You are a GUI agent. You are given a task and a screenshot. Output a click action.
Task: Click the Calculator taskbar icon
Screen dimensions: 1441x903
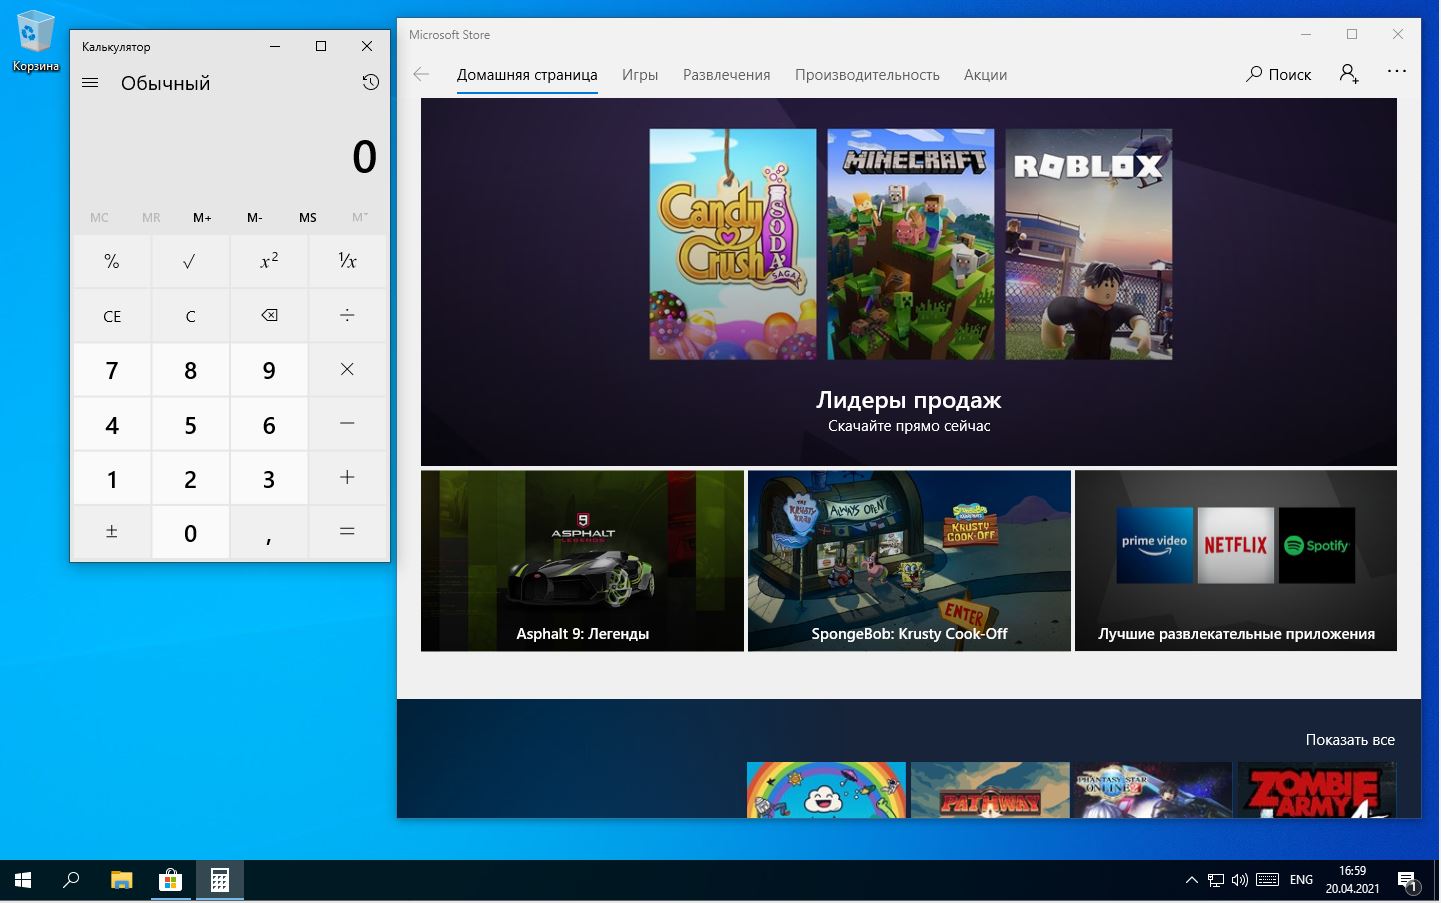219,881
